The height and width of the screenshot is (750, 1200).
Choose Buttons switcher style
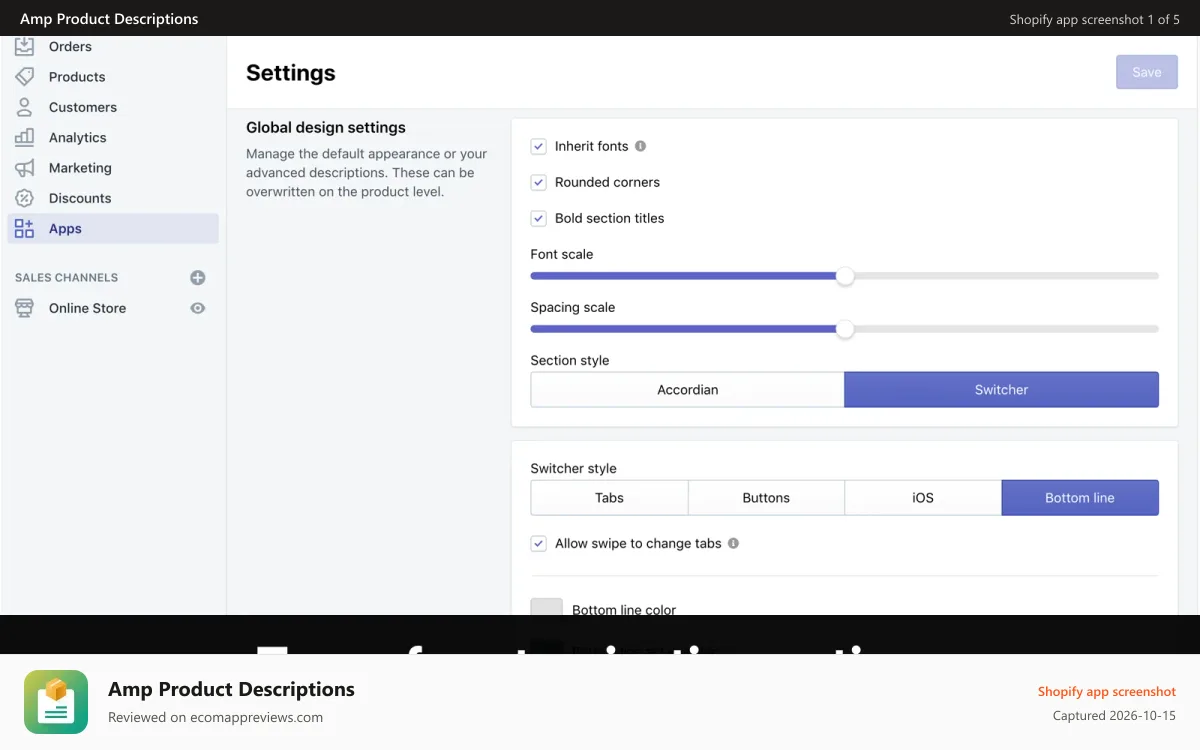(766, 498)
